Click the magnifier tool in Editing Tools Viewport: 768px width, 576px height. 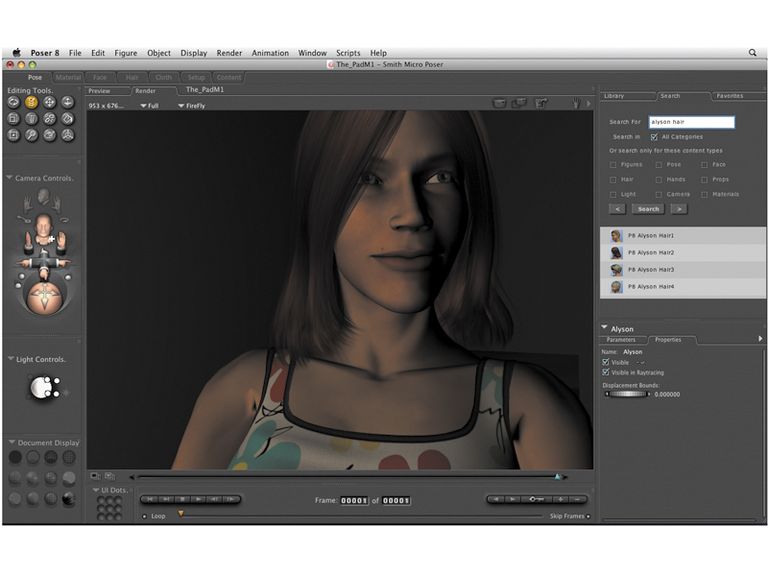coord(31,134)
